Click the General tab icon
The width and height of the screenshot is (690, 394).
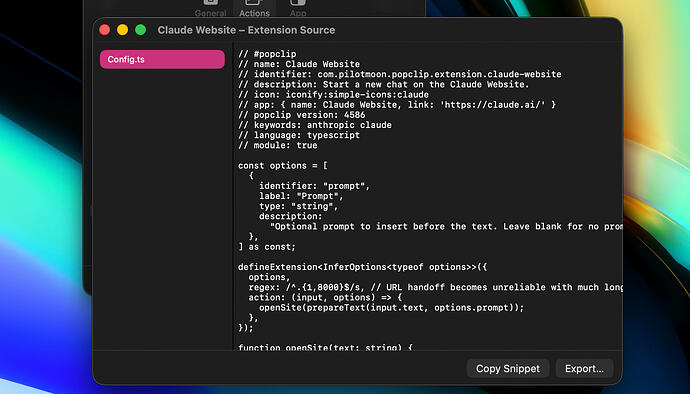[x=210, y=3]
